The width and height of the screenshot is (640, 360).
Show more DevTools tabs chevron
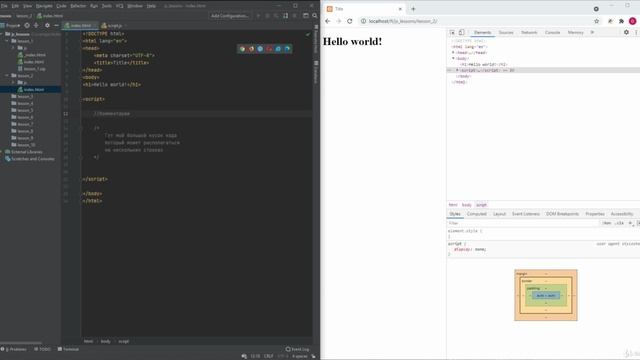click(x=592, y=32)
